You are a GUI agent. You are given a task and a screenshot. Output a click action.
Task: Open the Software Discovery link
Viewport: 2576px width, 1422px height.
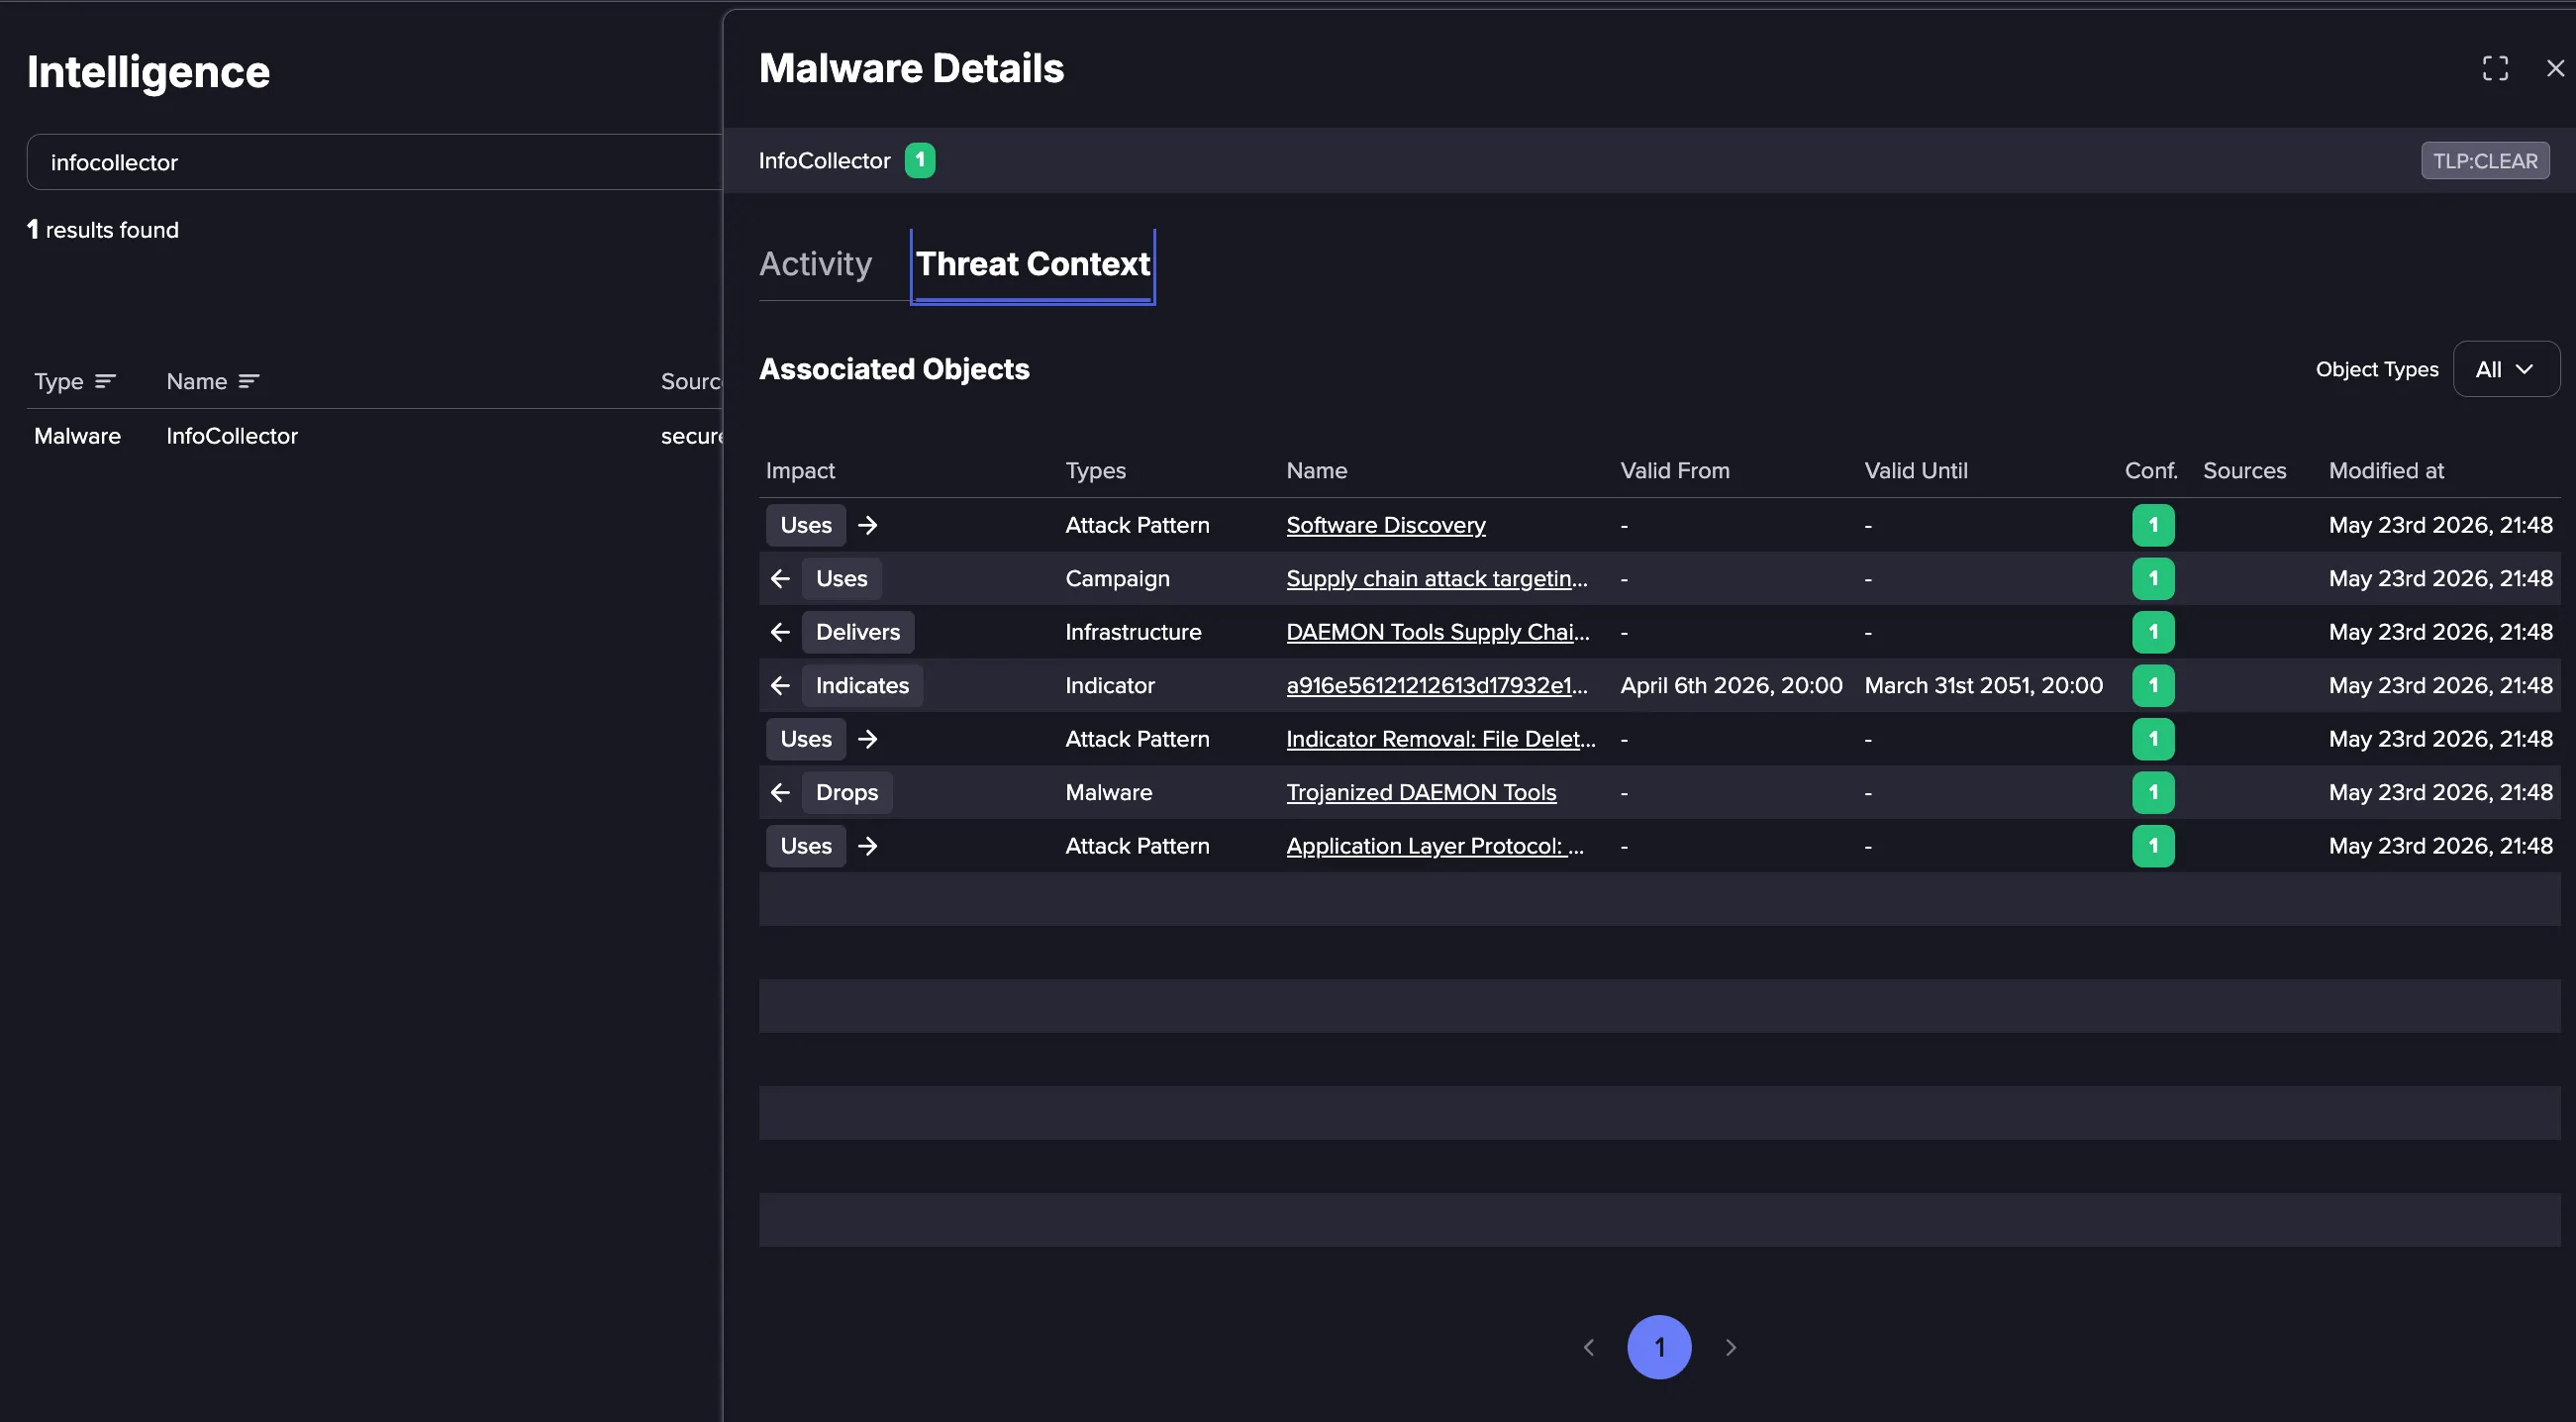tap(1385, 525)
